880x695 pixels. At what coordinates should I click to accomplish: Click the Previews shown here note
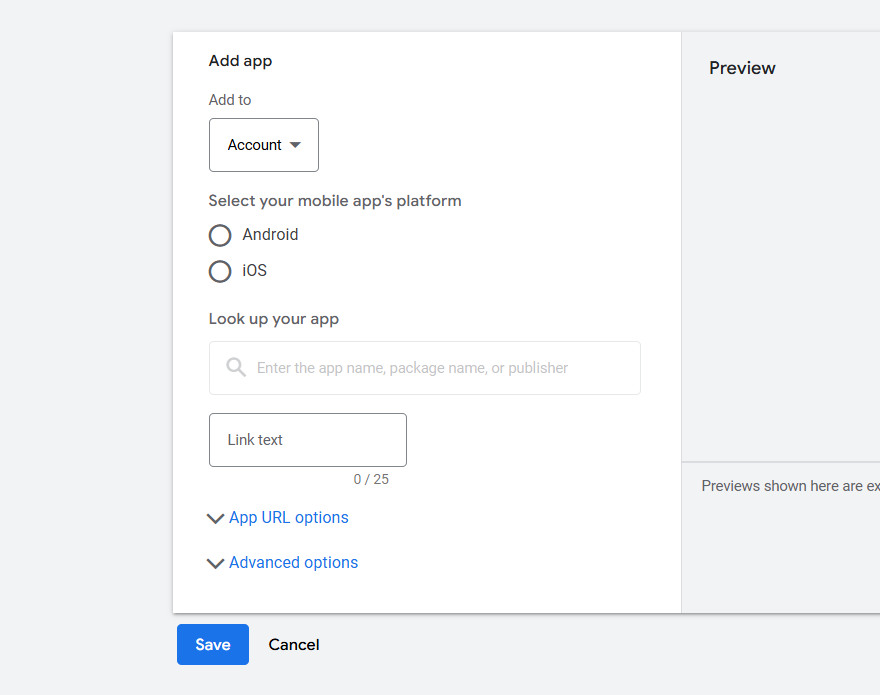click(x=790, y=486)
